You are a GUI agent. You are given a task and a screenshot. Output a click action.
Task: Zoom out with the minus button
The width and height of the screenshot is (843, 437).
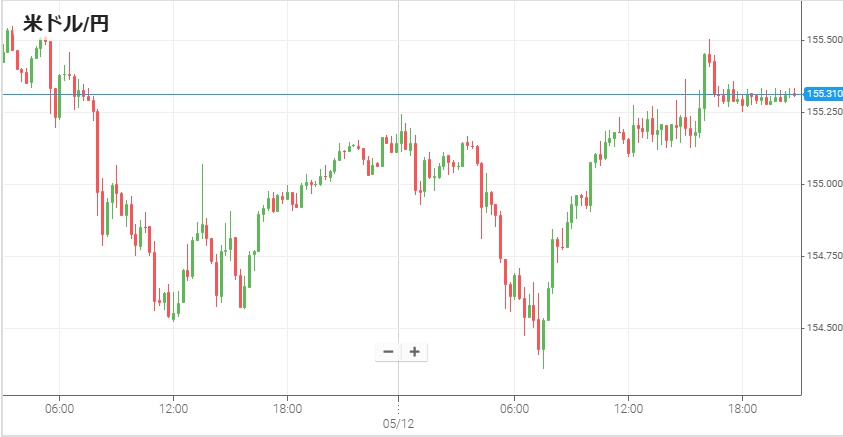(387, 351)
